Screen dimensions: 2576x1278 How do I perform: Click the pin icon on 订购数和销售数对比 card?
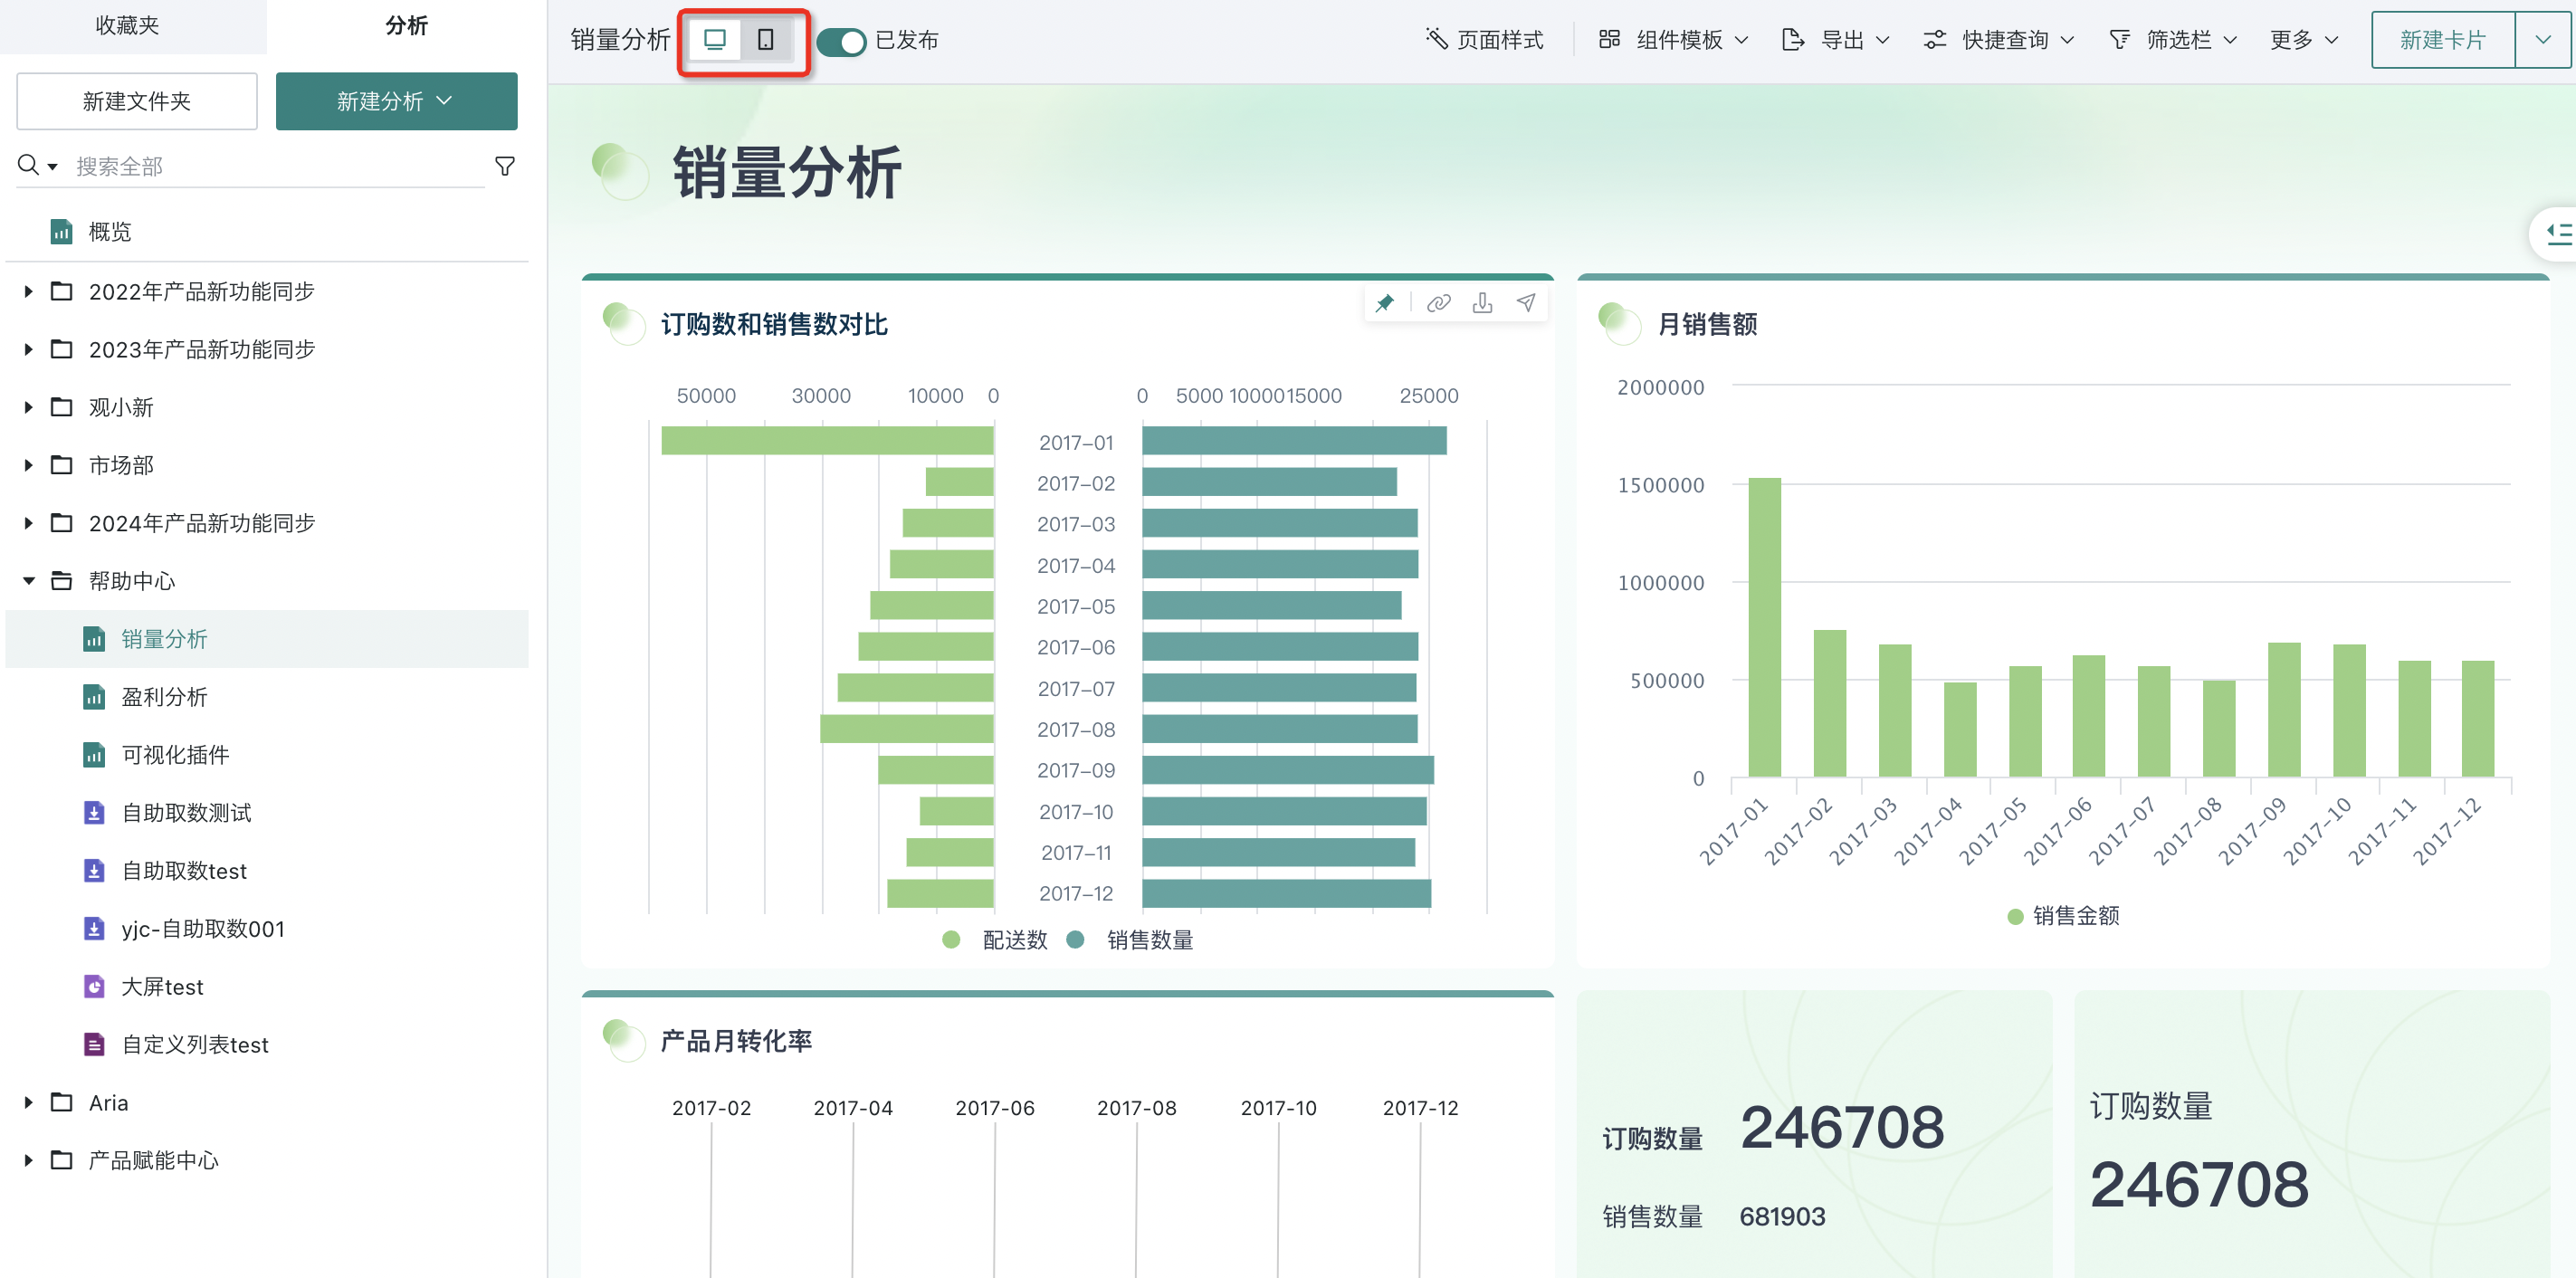tap(1385, 303)
